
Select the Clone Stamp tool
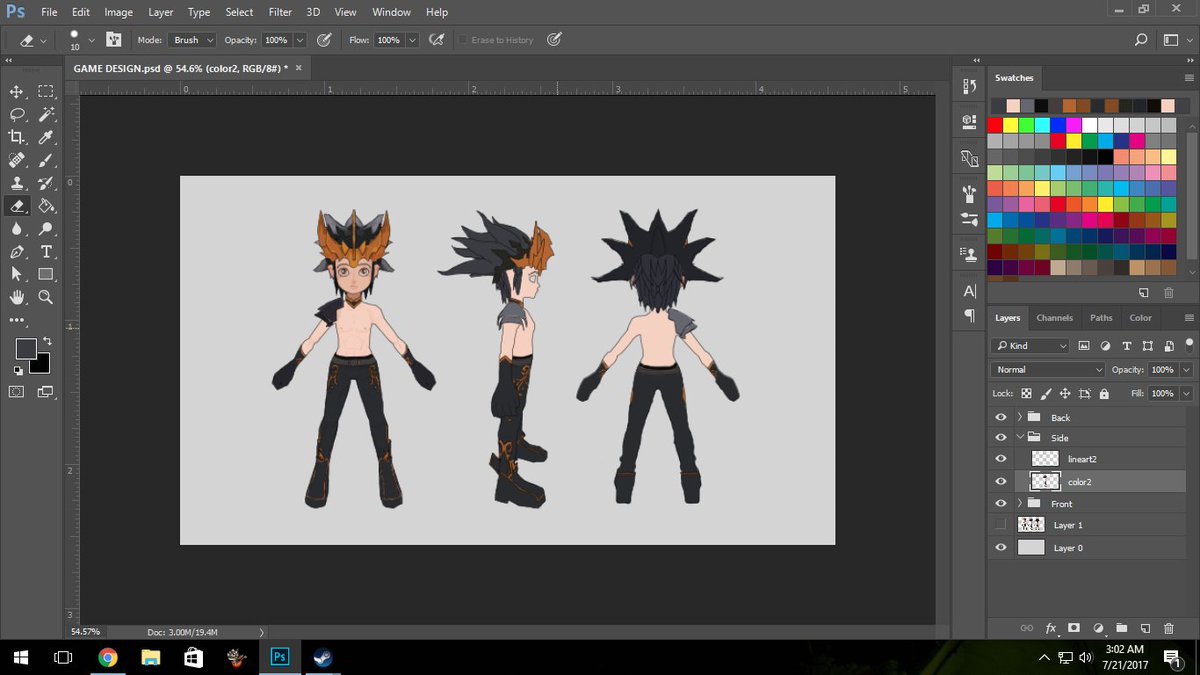tap(16, 183)
